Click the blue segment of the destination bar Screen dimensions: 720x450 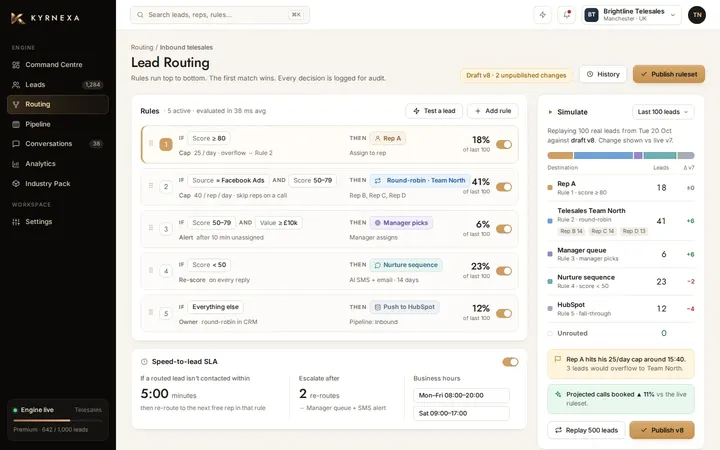(x=603, y=156)
